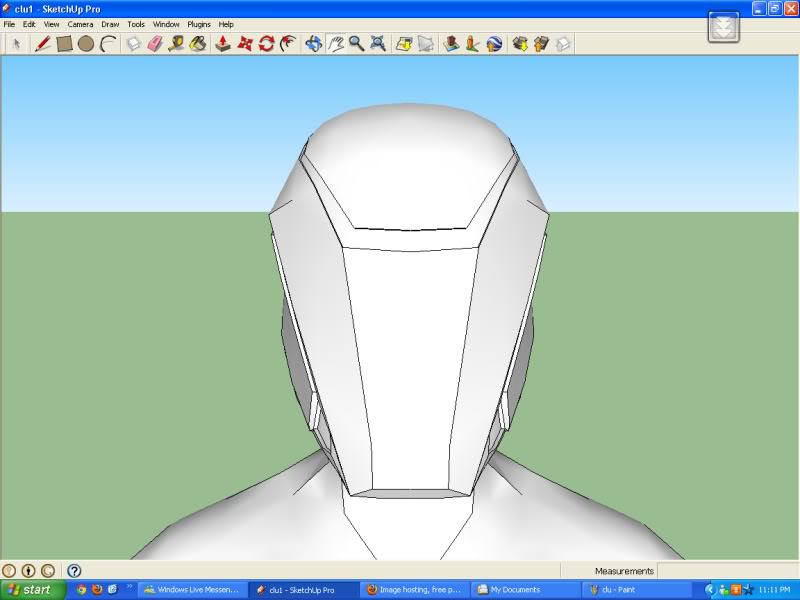Expand hidden system tray icons arrow
Viewport: 800px width, 600px height.
tap(710, 590)
